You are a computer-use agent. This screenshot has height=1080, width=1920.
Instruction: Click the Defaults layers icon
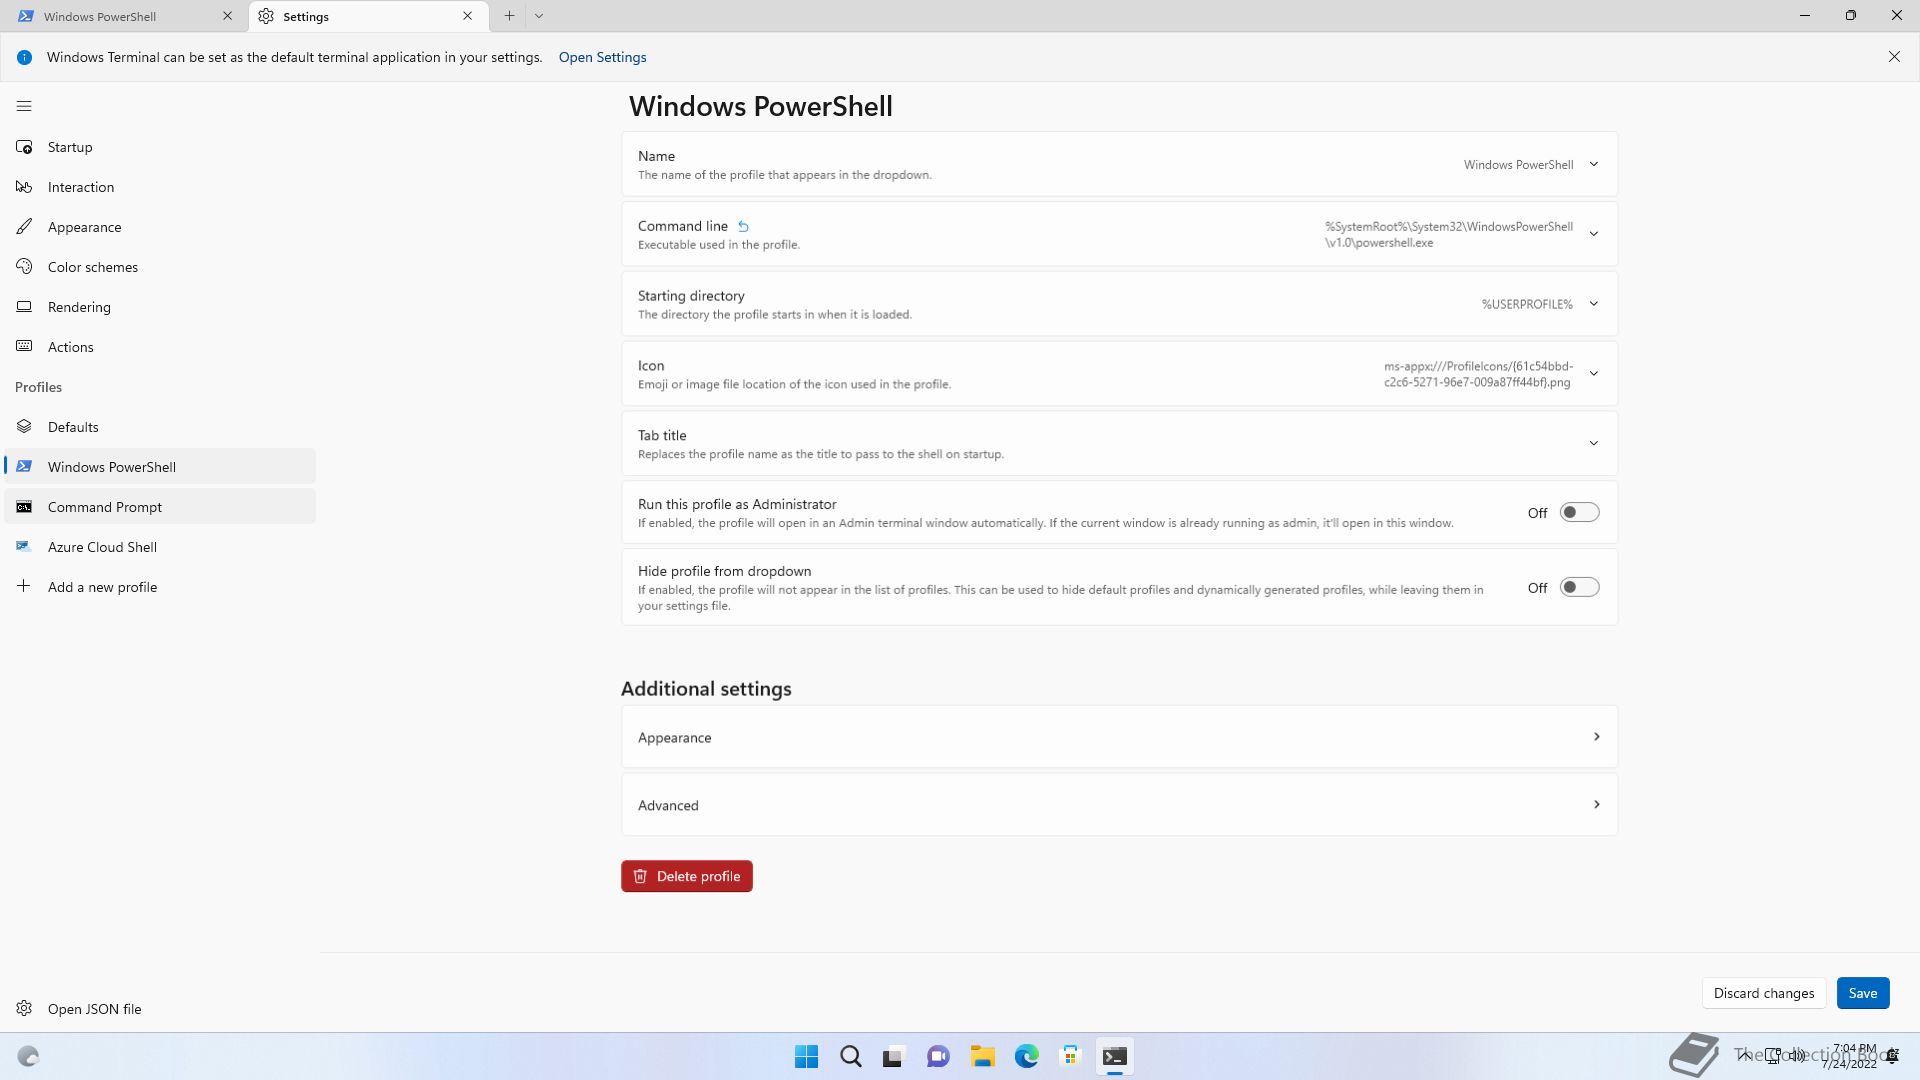coord(24,427)
